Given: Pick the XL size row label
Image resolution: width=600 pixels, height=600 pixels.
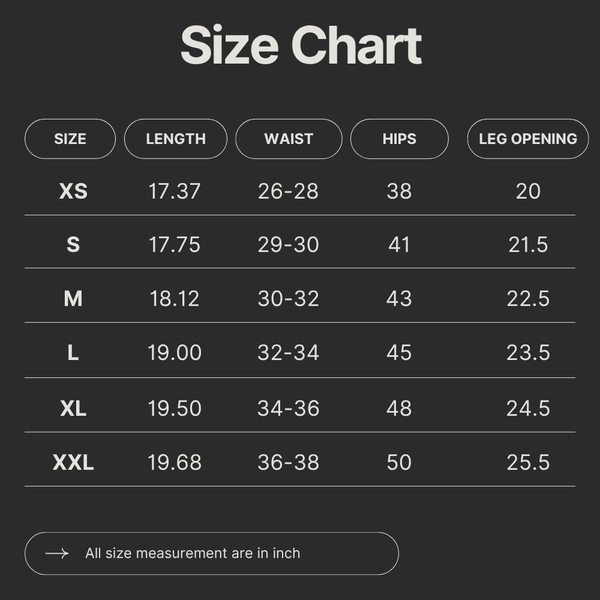Looking at the screenshot, I should [x=73, y=408].
